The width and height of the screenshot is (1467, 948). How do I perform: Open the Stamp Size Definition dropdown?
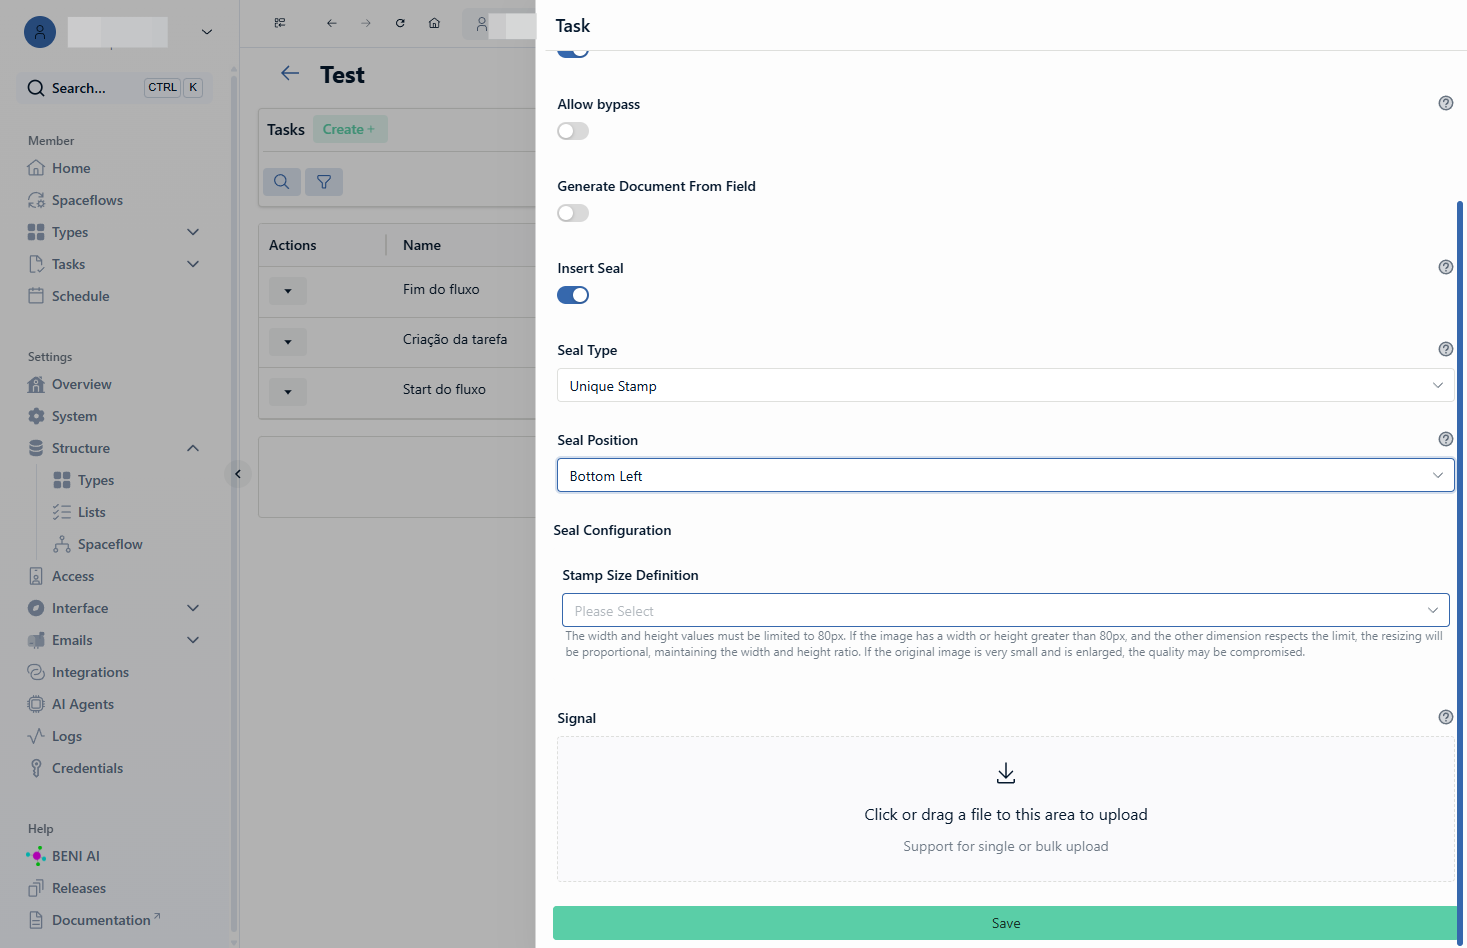coord(1006,610)
